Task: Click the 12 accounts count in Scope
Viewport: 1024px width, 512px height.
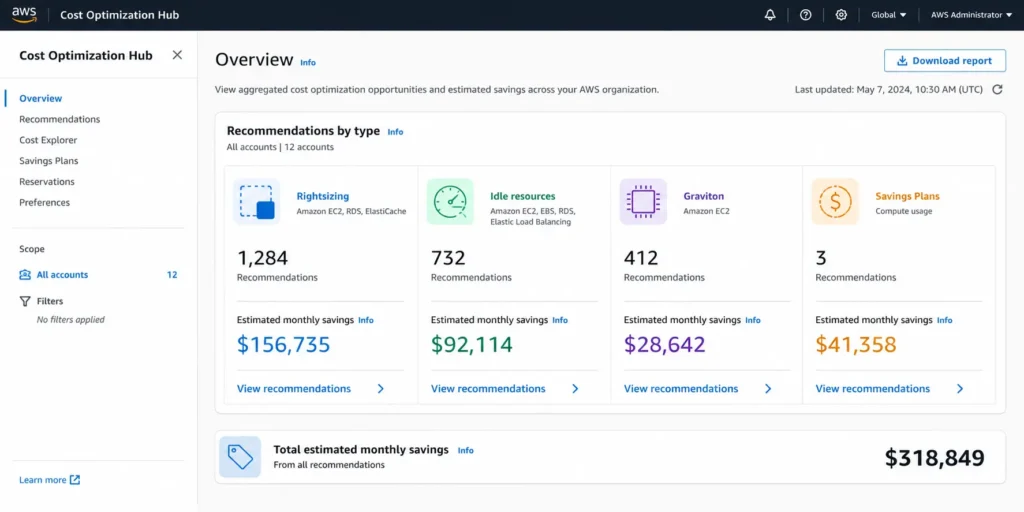Action: pyautogui.click(x=172, y=275)
